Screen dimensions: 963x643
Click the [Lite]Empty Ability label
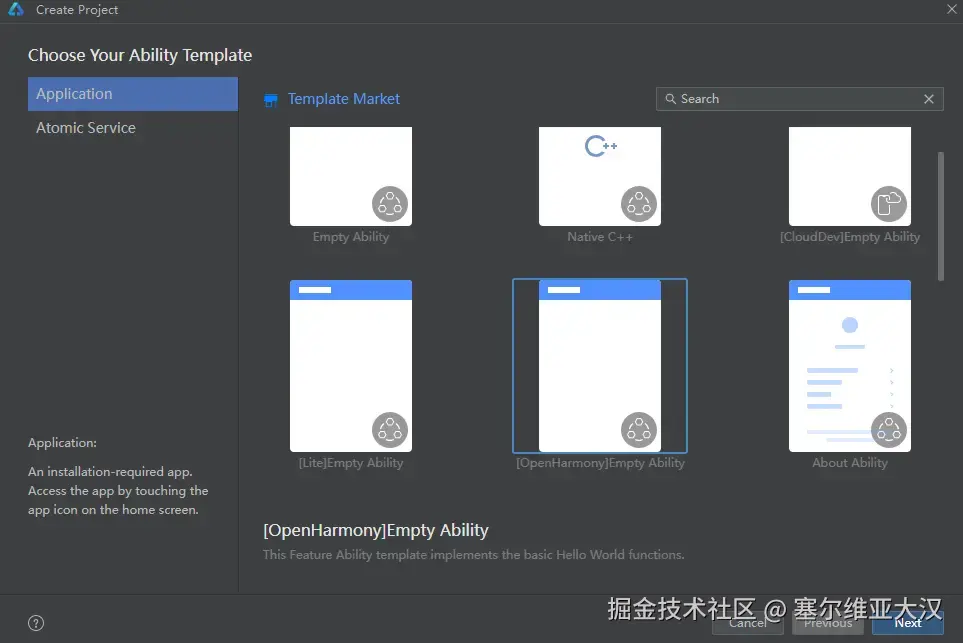351,463
